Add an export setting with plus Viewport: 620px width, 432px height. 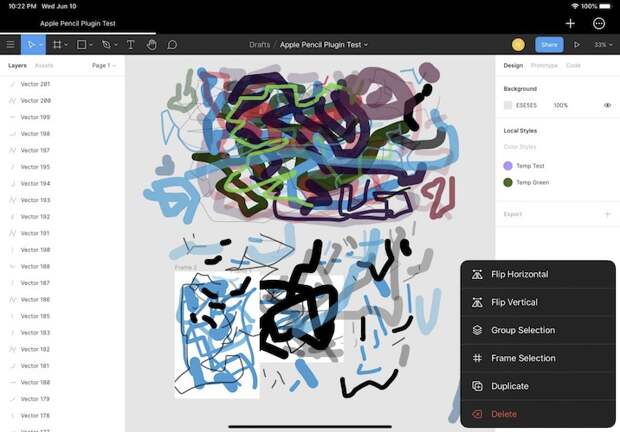coord(607,214)
